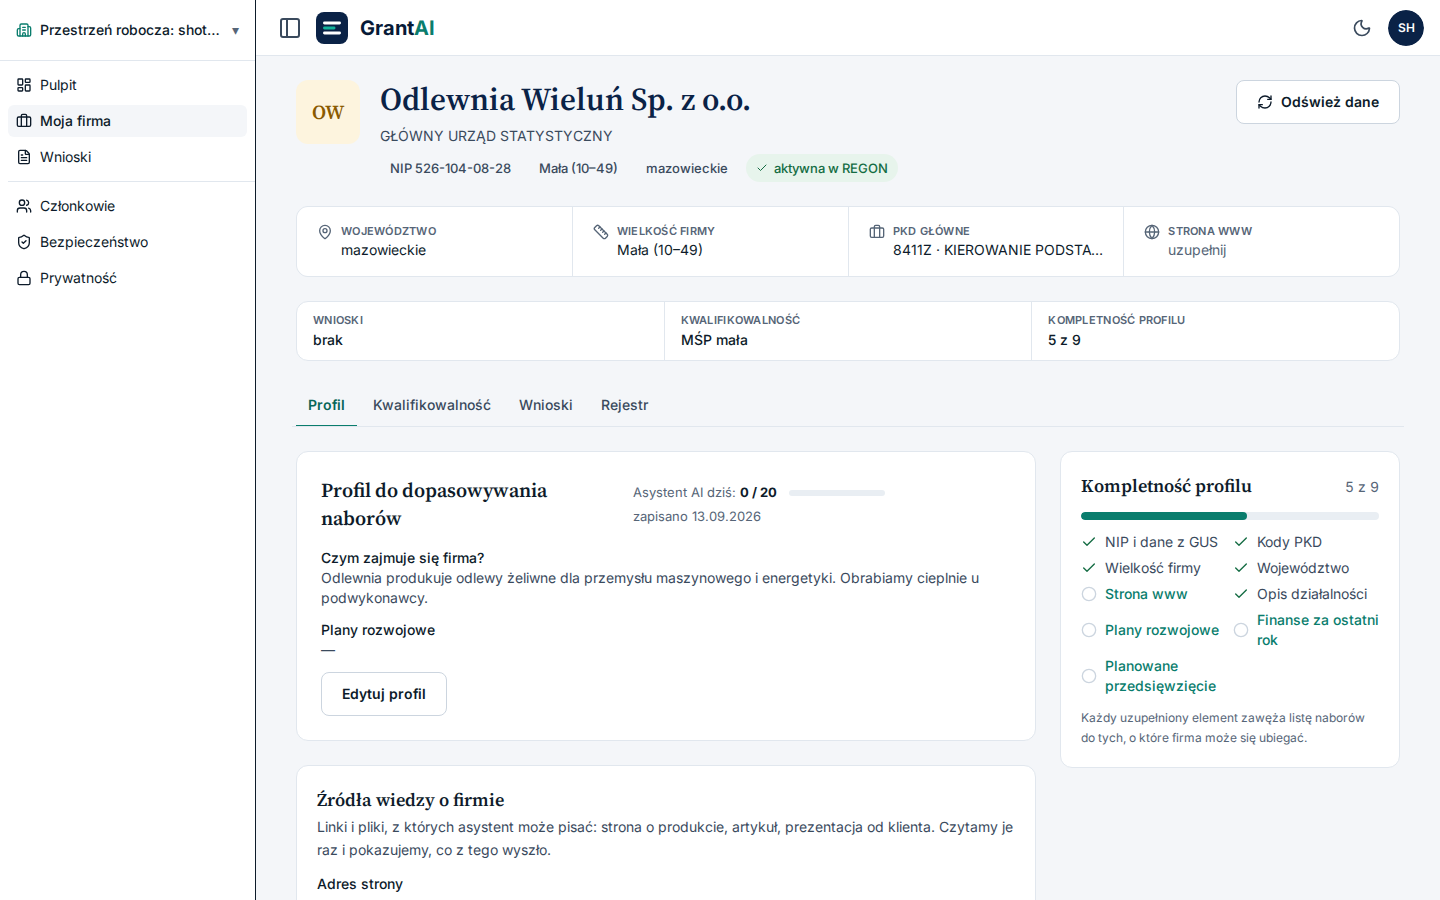Viewport: 1440px width, 900px height.
Task: Select the empty circle next to Strona www
Action: [x=1089, y=594]
